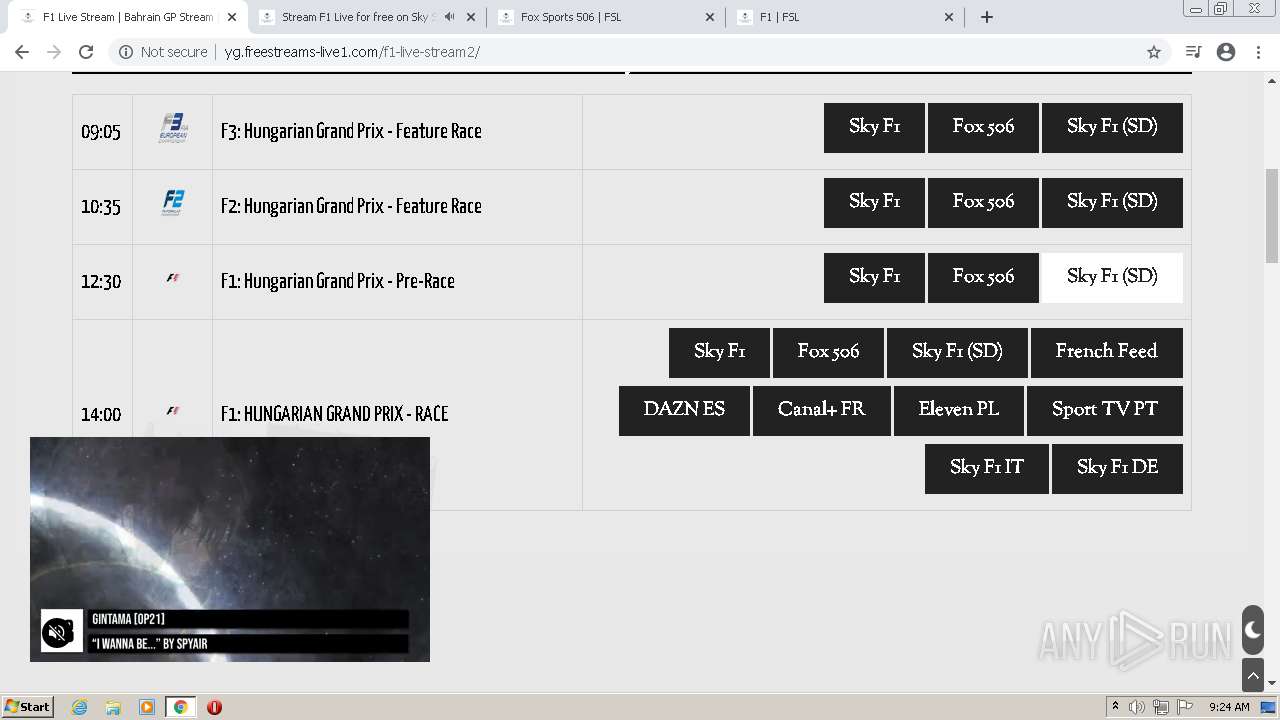Show hidden tray icons arrow

tap(1115, 707)
